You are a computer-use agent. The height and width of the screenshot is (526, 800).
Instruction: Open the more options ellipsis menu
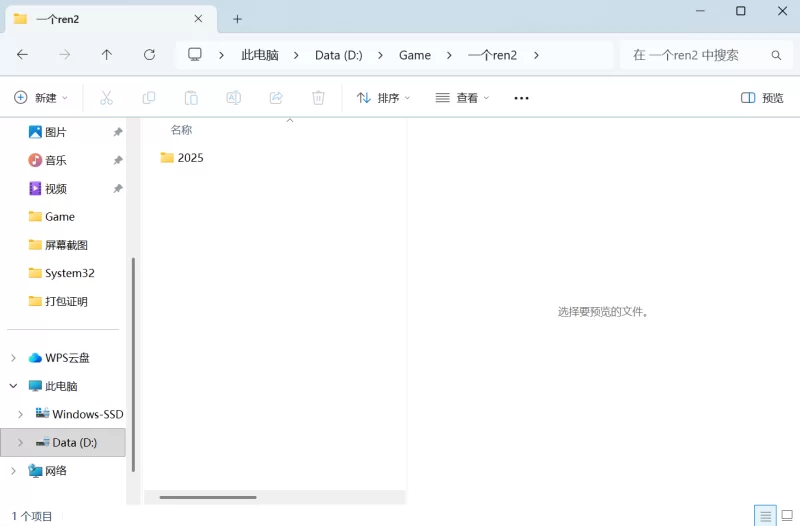521,98
